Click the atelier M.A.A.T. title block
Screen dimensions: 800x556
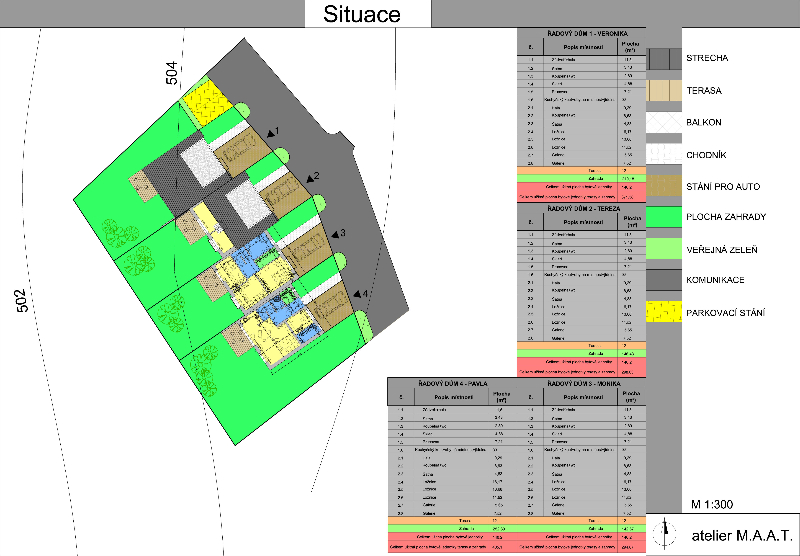point(741,534)
